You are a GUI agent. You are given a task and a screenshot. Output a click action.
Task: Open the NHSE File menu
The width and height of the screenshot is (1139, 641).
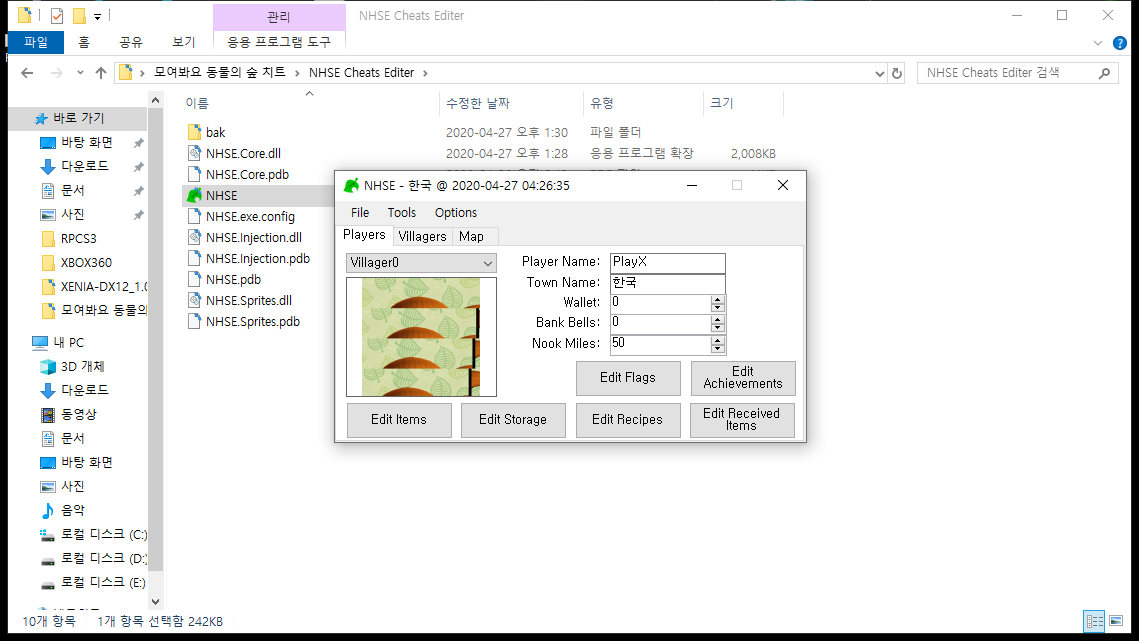pos(360,213)
